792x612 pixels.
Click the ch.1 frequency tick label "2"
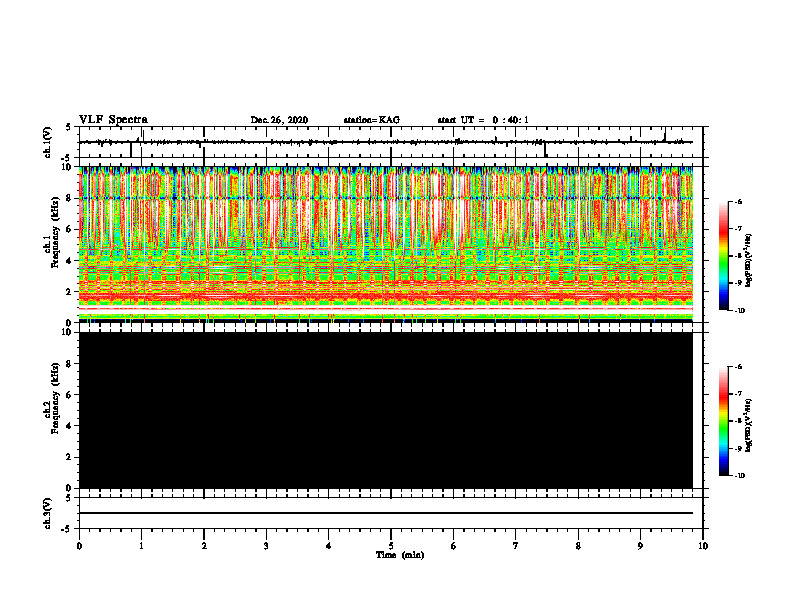click(70, 292)
